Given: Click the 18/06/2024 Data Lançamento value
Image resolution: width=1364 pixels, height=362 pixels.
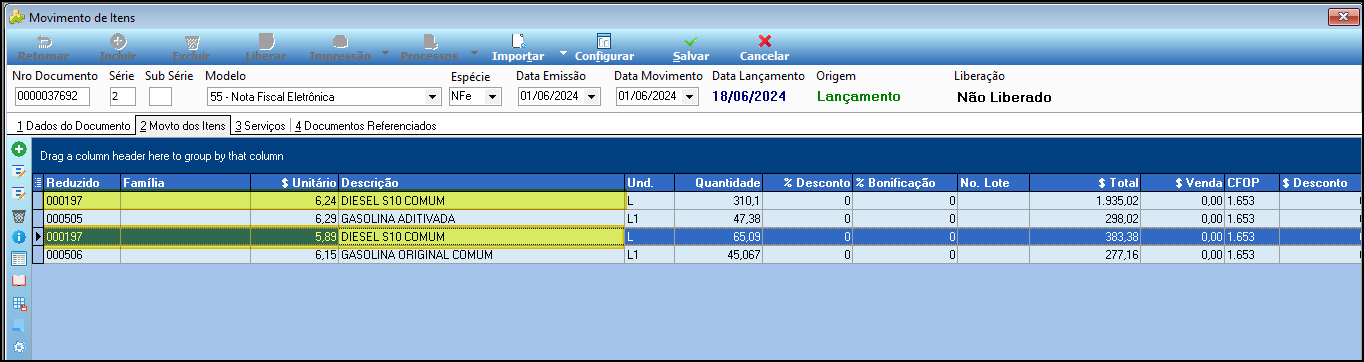Looking at the screenshot, I should pos(749,97).
